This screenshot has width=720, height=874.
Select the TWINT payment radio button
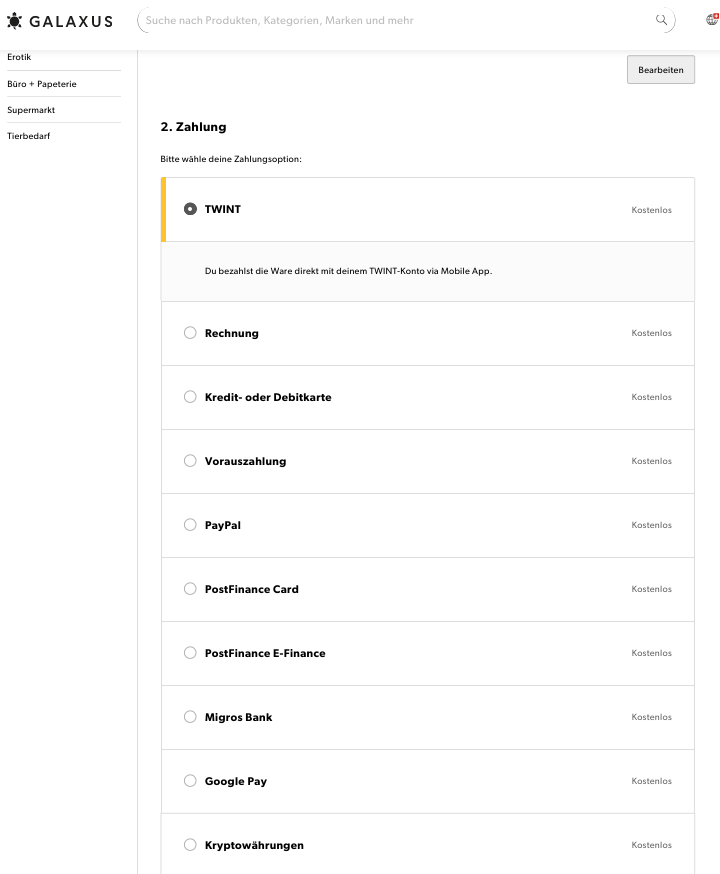click(x=190, y=209)
